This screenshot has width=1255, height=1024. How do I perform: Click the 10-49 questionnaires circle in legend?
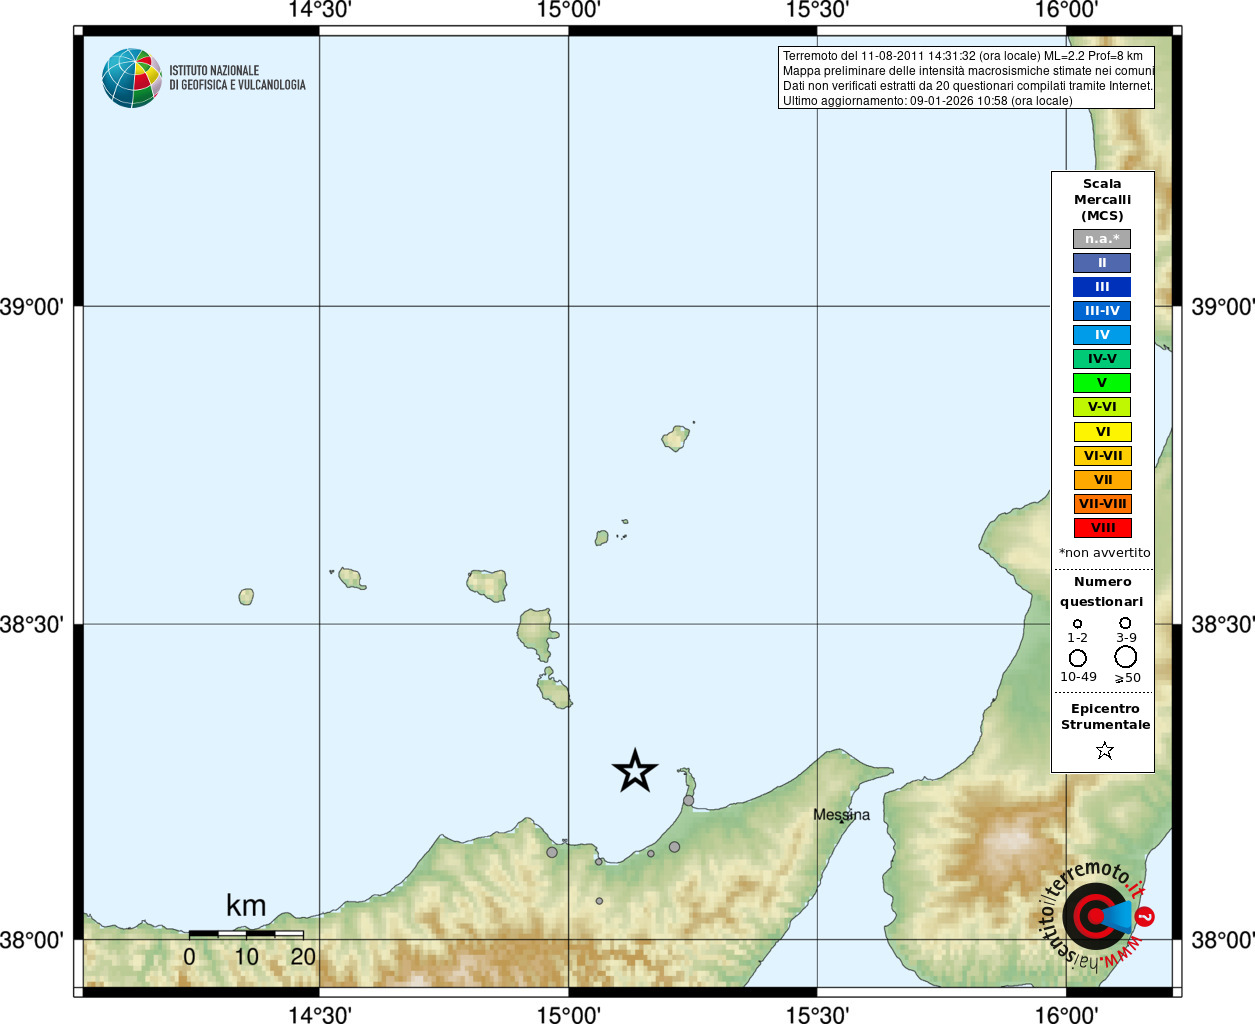coord(1078,658)
